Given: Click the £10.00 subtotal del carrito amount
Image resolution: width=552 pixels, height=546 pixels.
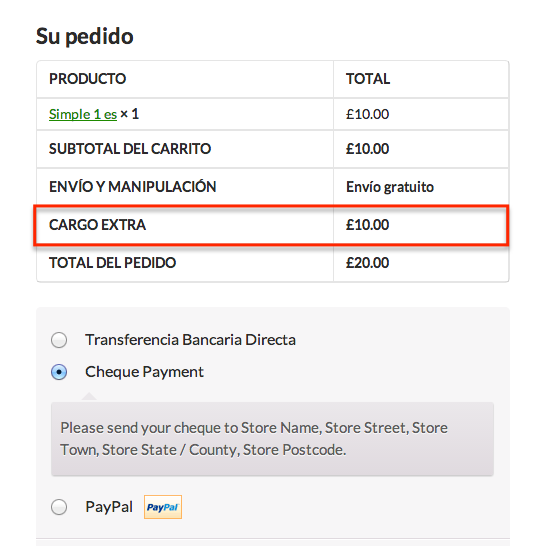Looking at the screenshot, I should coord(367,149).
